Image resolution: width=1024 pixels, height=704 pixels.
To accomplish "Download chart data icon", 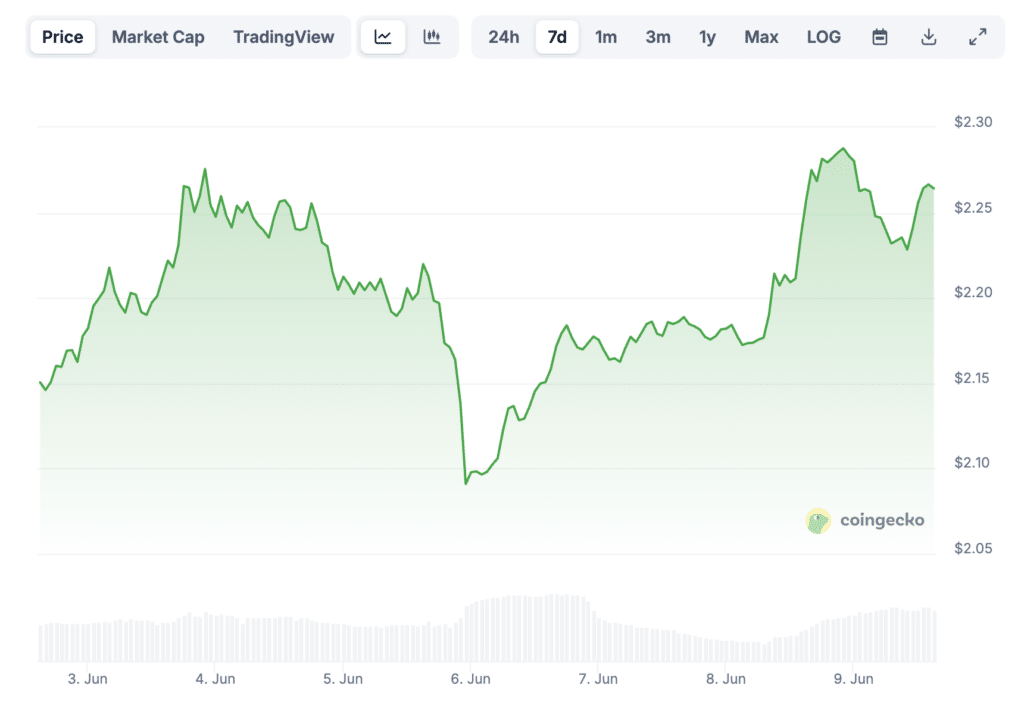I will pyautogui.click(x=928, y=37).
